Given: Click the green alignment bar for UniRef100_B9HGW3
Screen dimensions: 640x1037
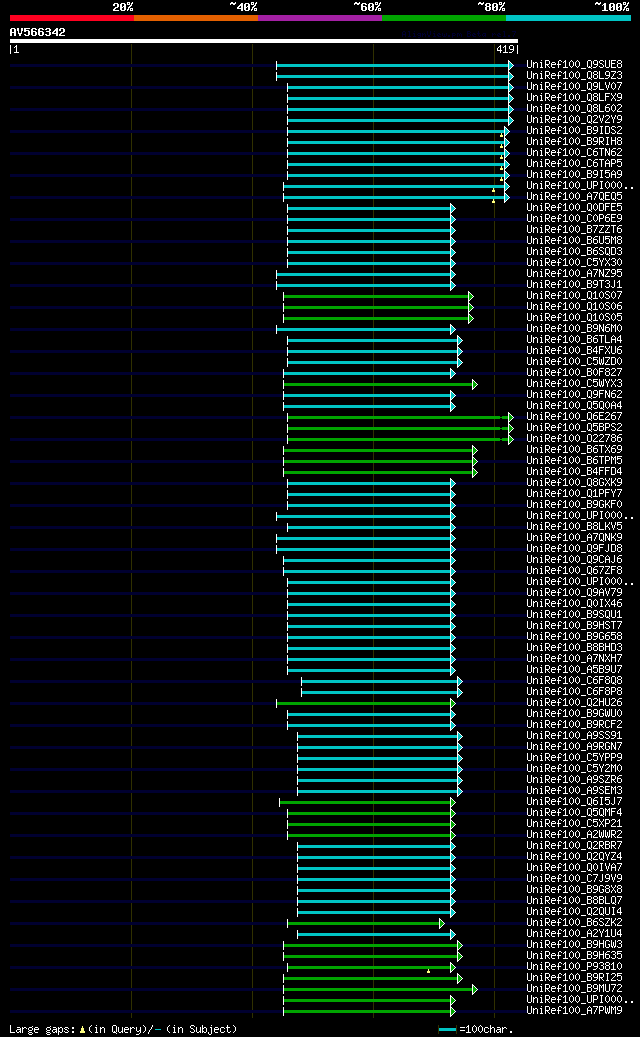Looking at the screenshot, I should pos(372,944).
